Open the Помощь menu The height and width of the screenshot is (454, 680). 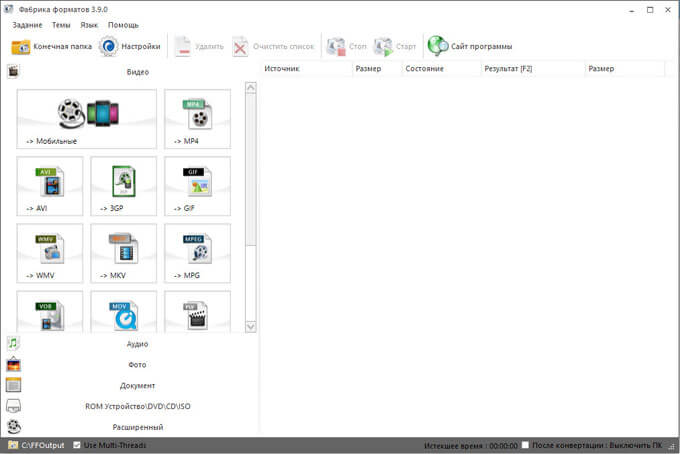[x=123, y=24]
